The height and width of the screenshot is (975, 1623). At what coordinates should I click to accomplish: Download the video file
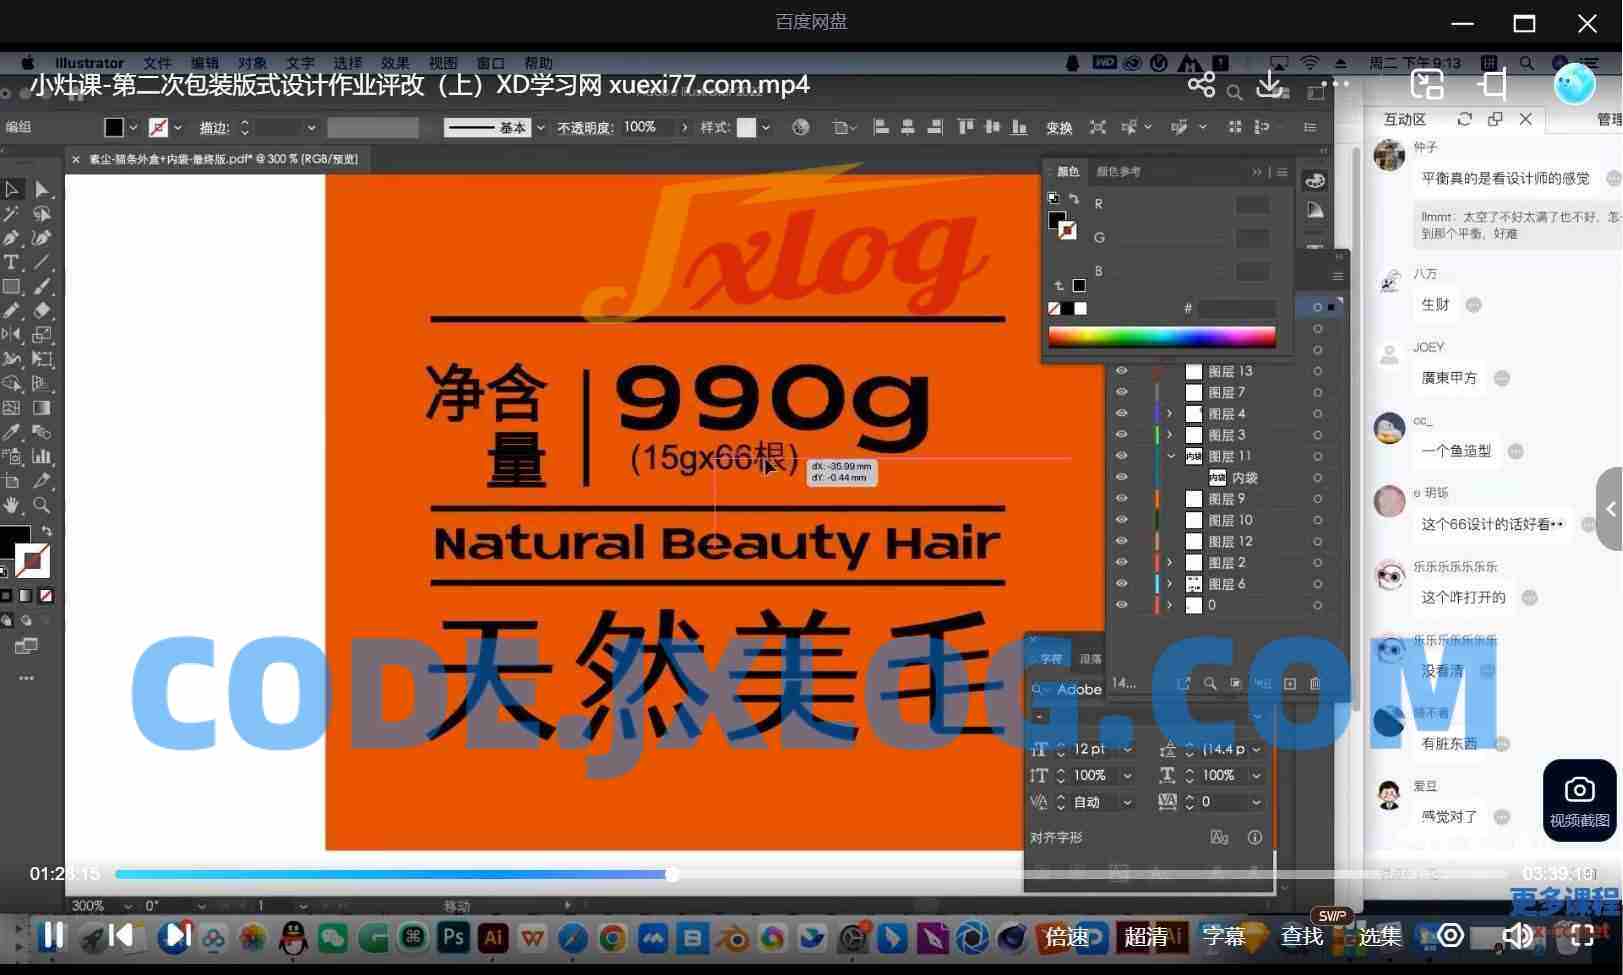pyautogui.click(x=1270, y=84)
